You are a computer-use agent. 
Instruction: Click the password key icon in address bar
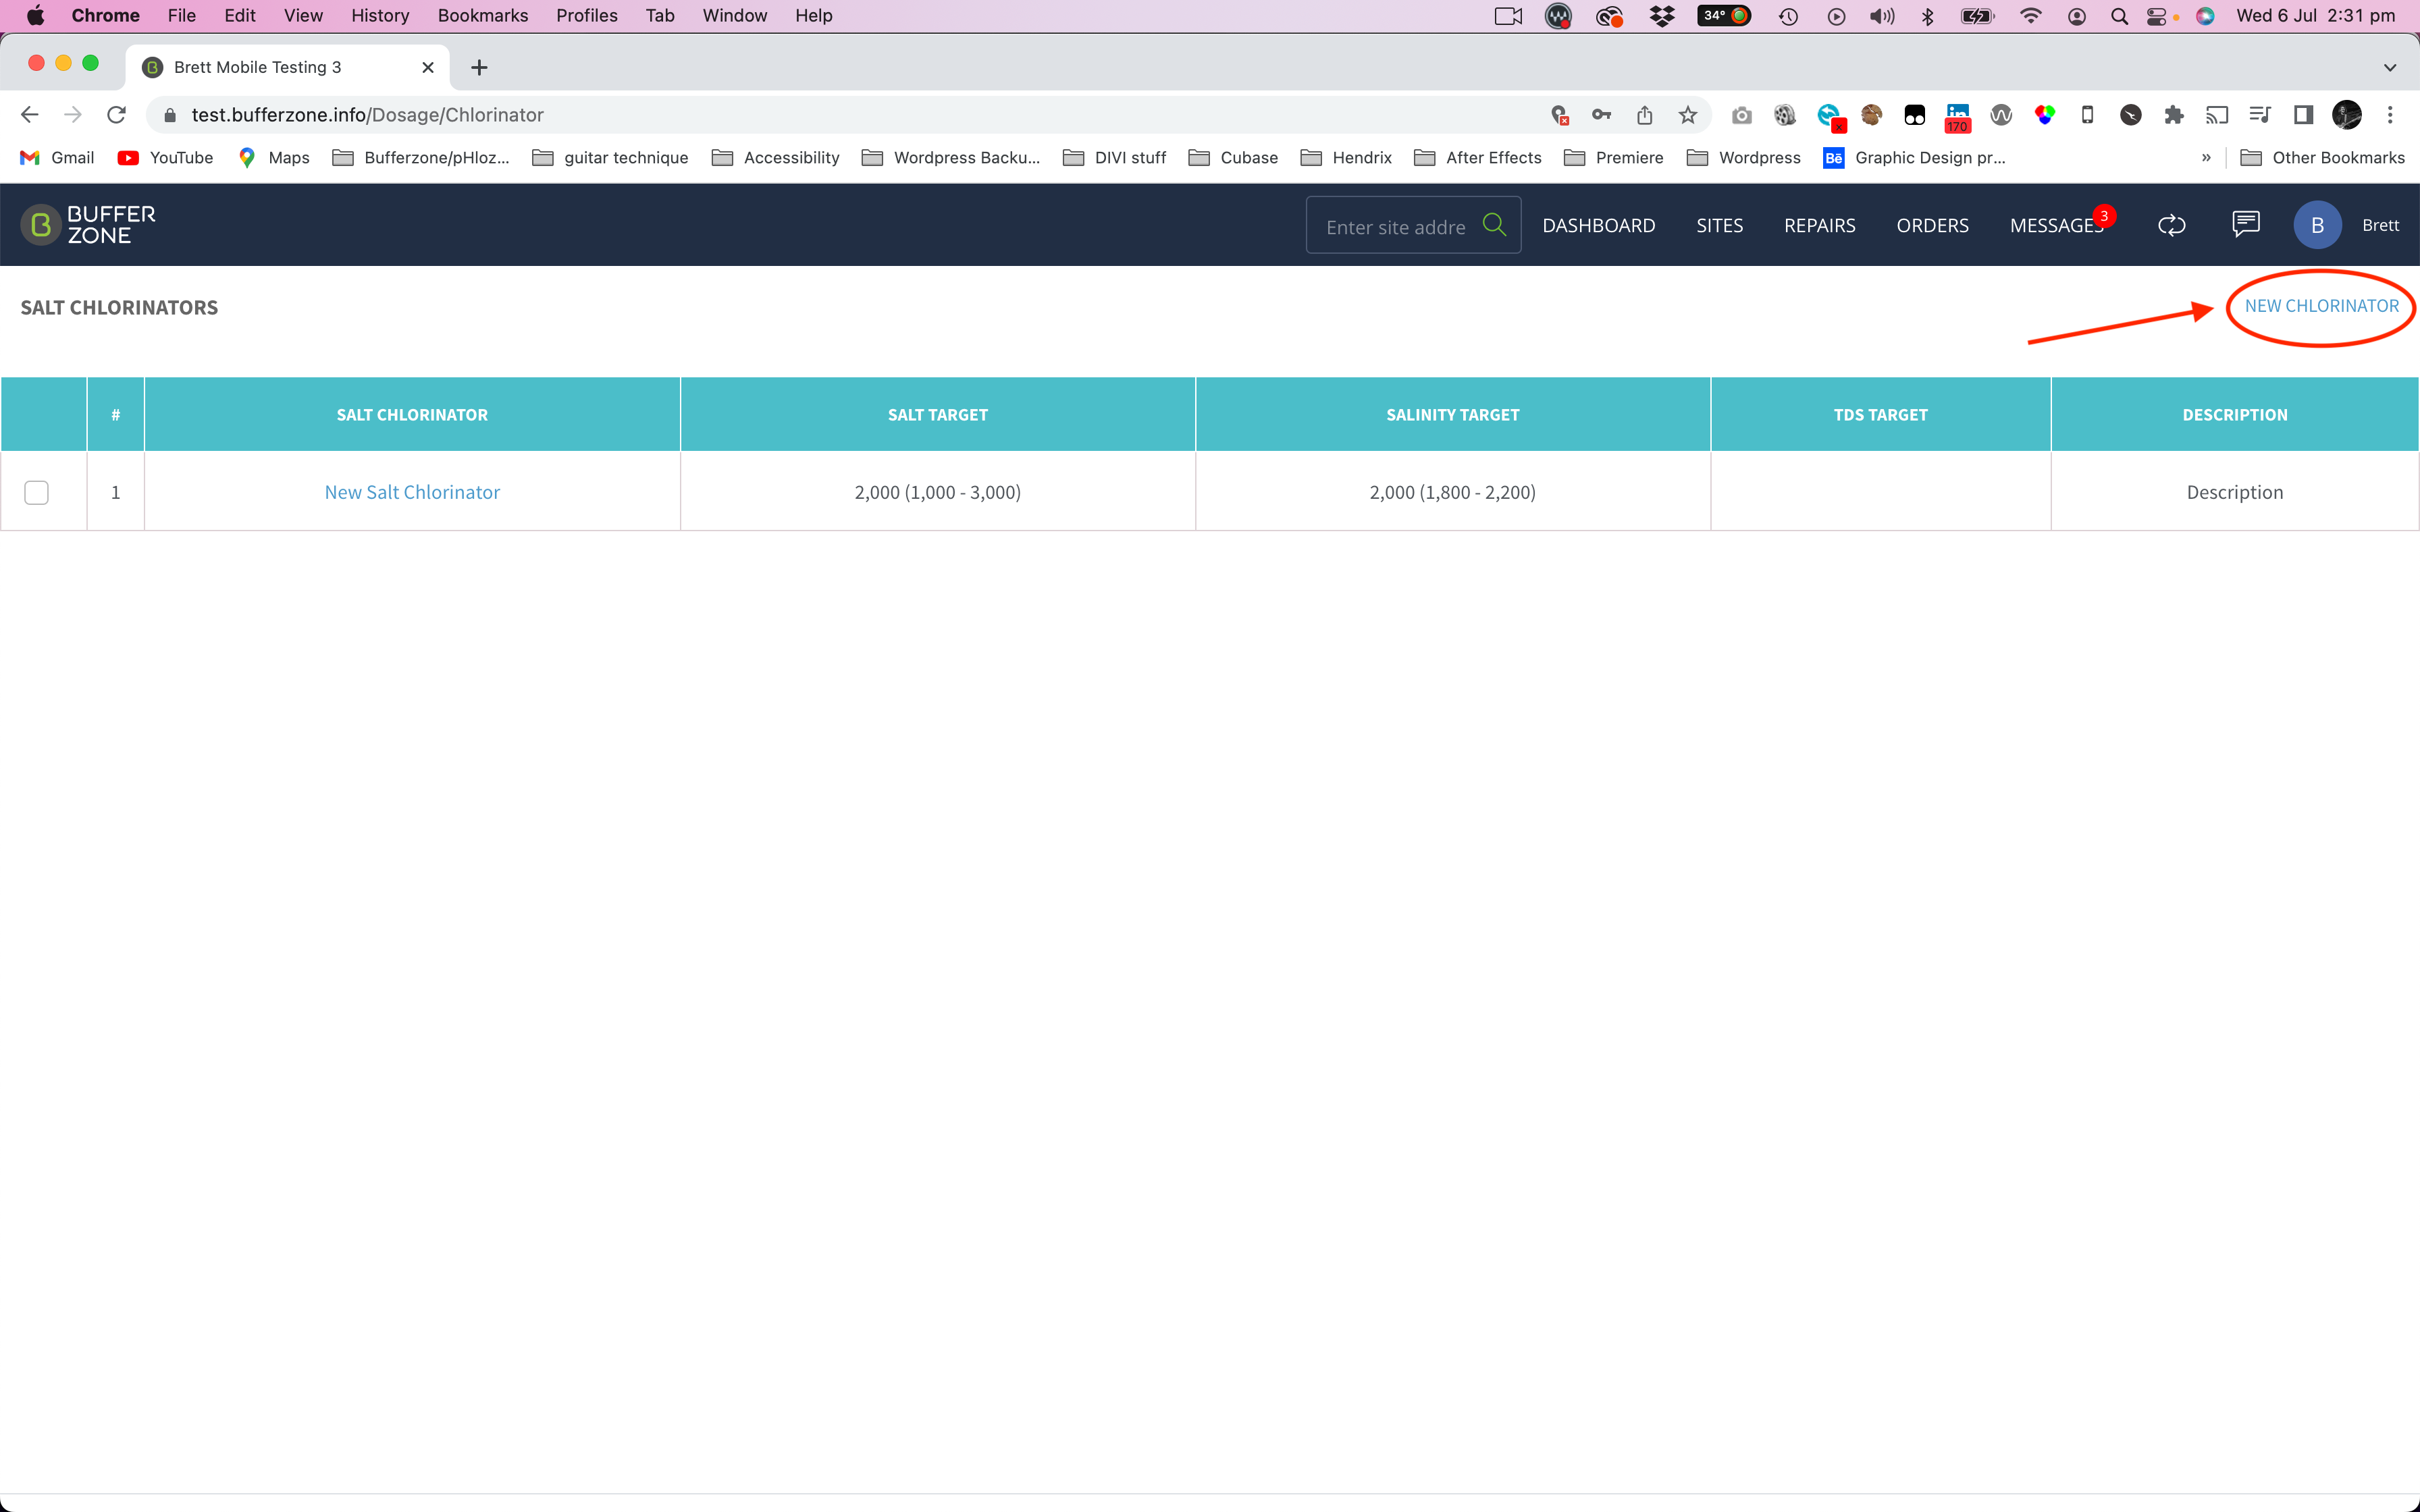coord(1602,115)
